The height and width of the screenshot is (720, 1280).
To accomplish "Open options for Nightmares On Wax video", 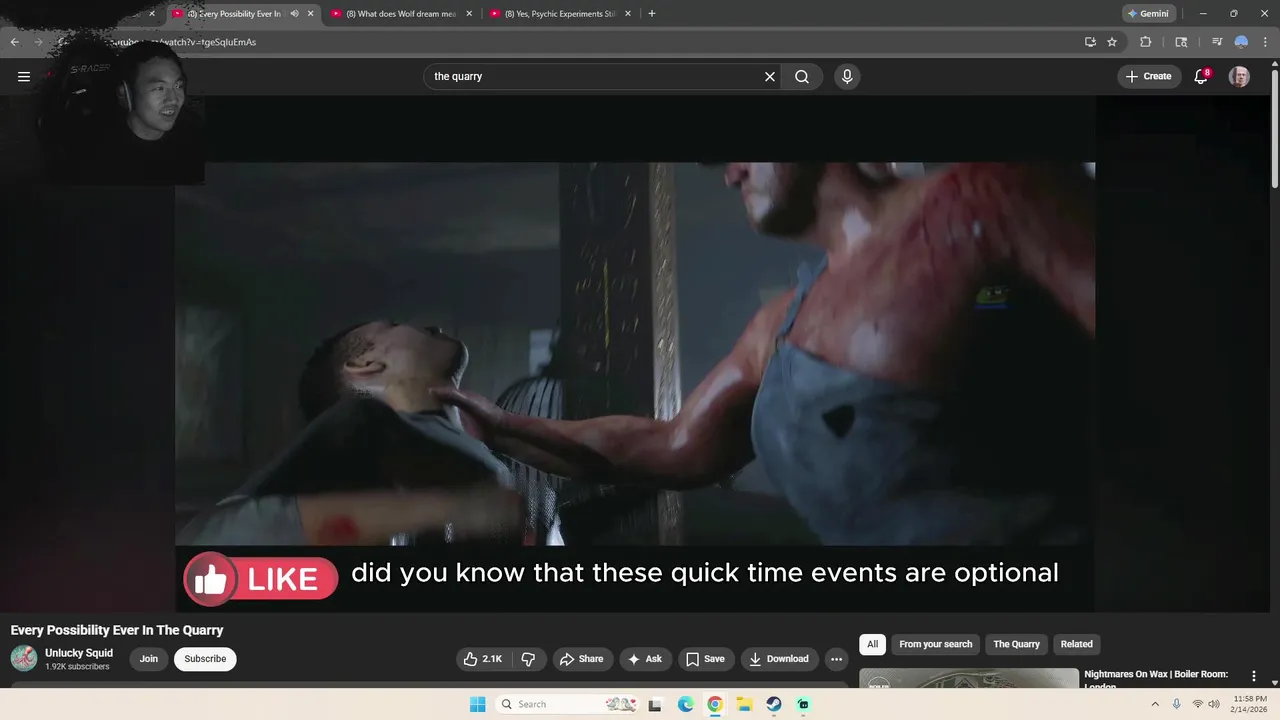I will click(x=1253, y=676).
